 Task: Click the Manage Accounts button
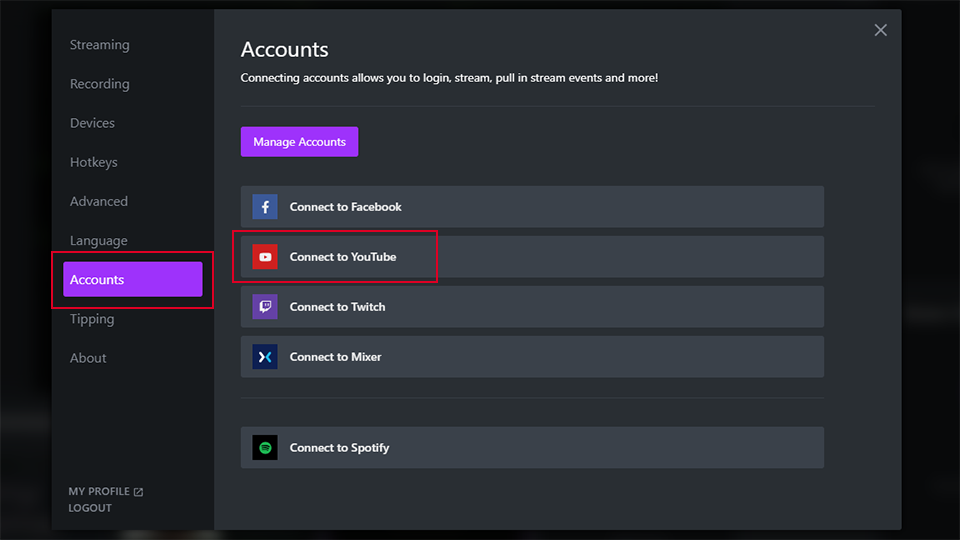point(299,141)
